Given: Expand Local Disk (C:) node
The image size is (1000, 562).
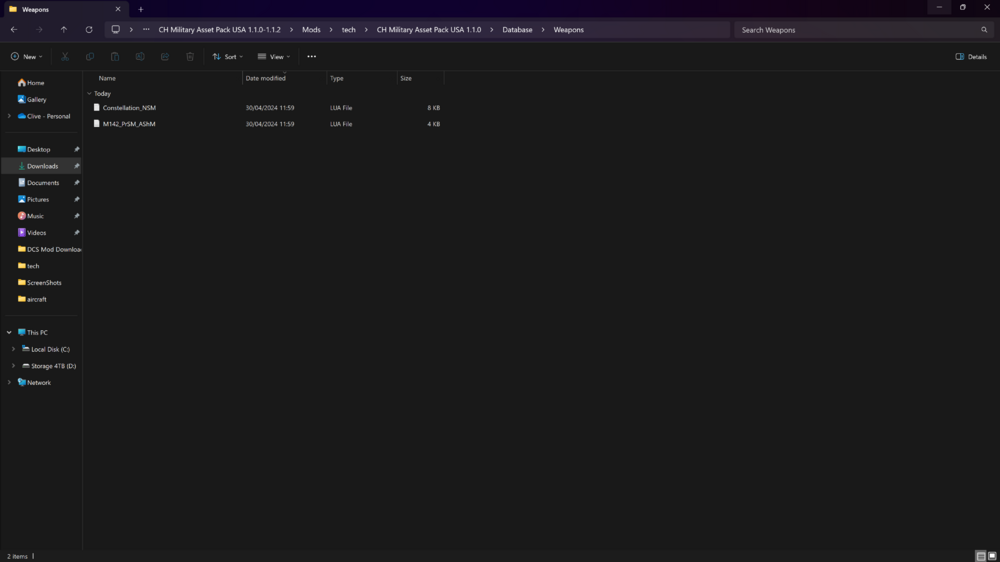Looking at the screenshot, I should tap(13, 349).
